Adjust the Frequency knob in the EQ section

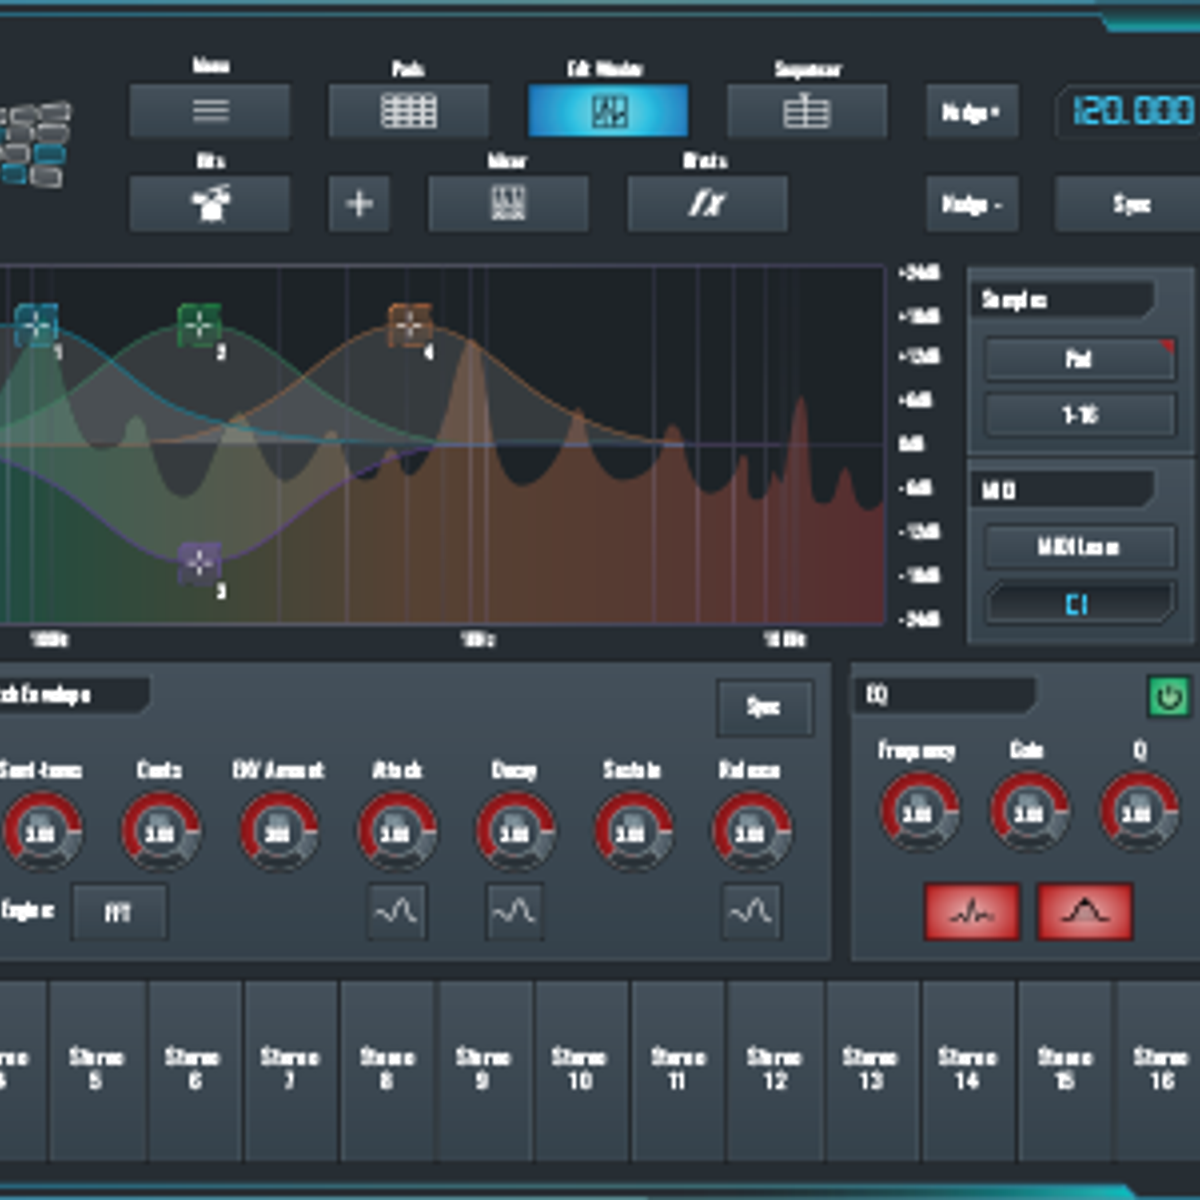[x=917, y=813]
